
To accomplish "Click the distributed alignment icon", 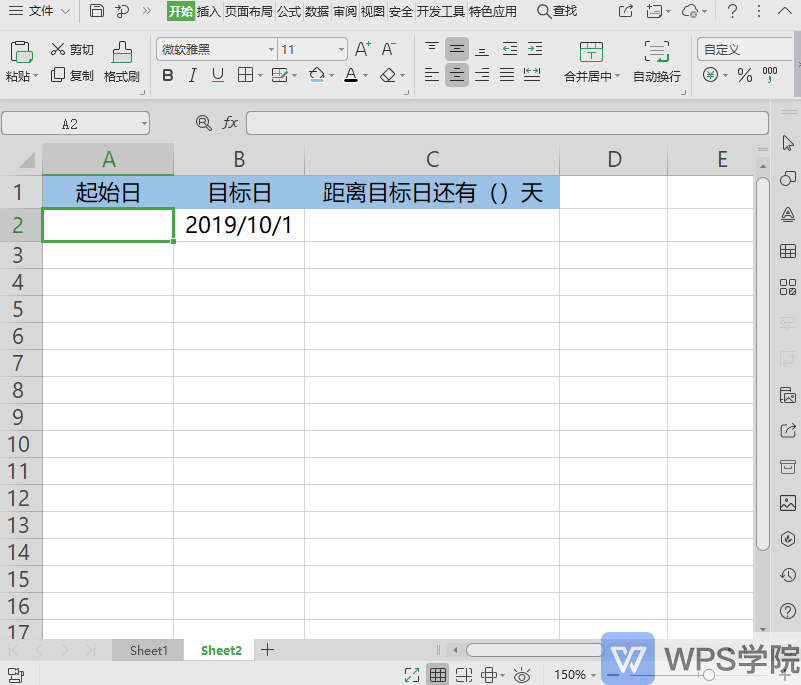I will point(532,75).
